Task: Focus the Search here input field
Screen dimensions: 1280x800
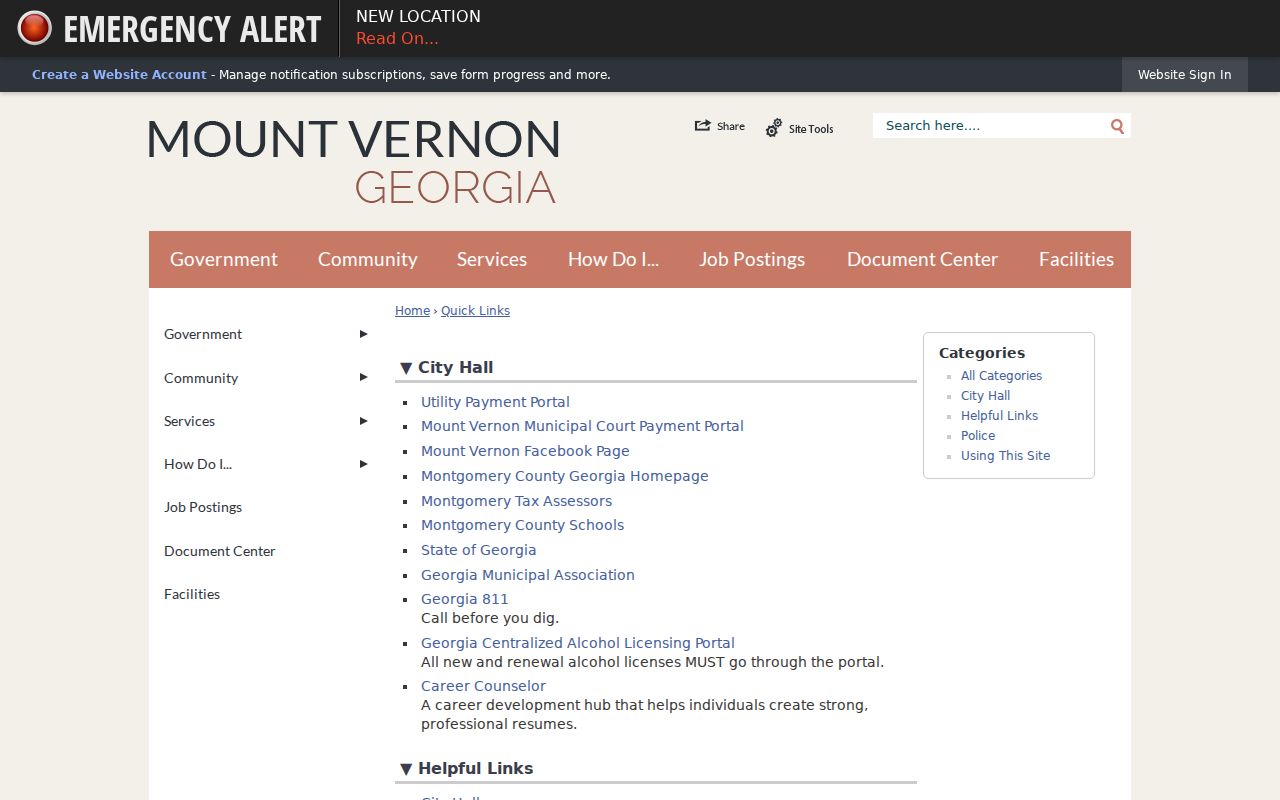Action: click(x=990, y=126)
